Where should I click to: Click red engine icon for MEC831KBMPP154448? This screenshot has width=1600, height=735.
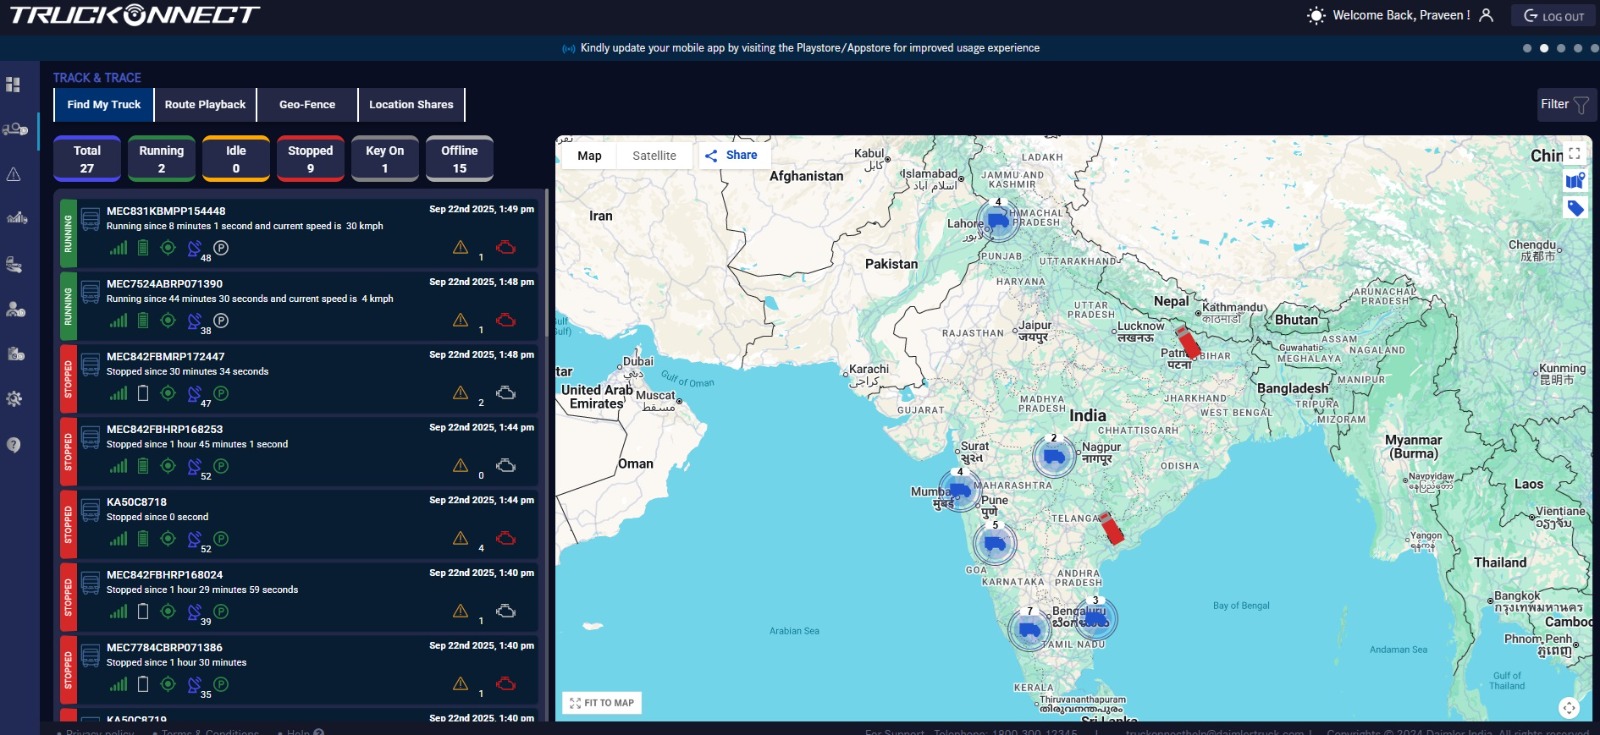coord(506,247)
